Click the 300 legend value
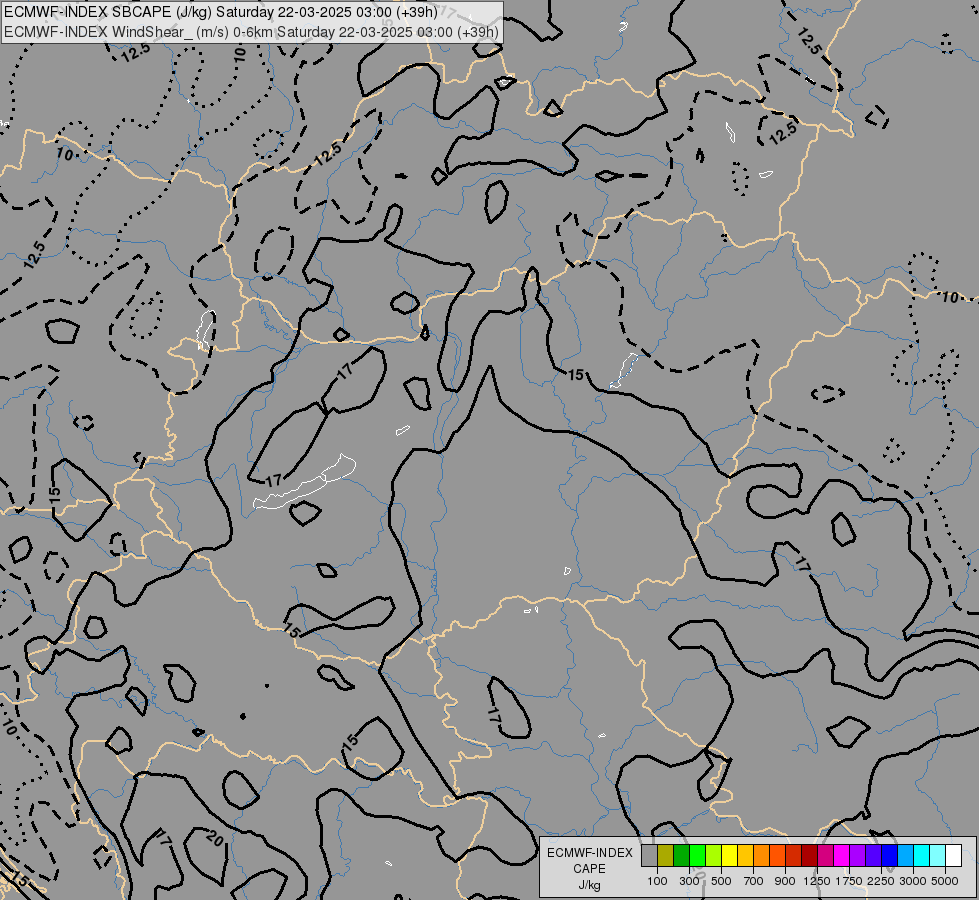Screen dimensions: 979x900 [x=689, y=881]
